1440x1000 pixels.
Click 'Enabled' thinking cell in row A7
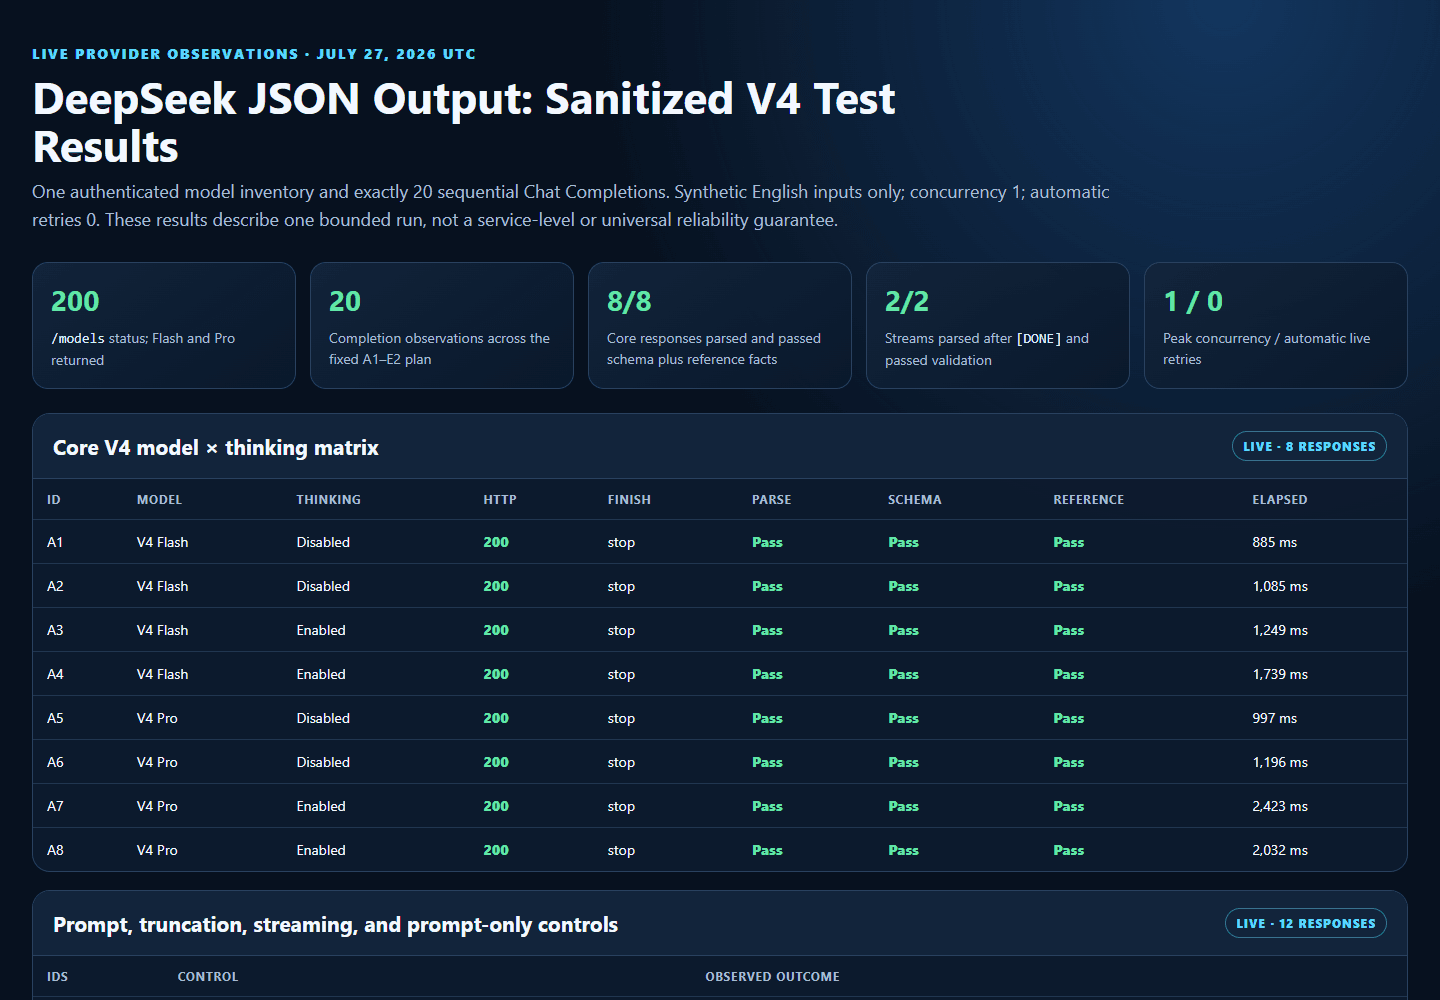[x=321, y=806]
